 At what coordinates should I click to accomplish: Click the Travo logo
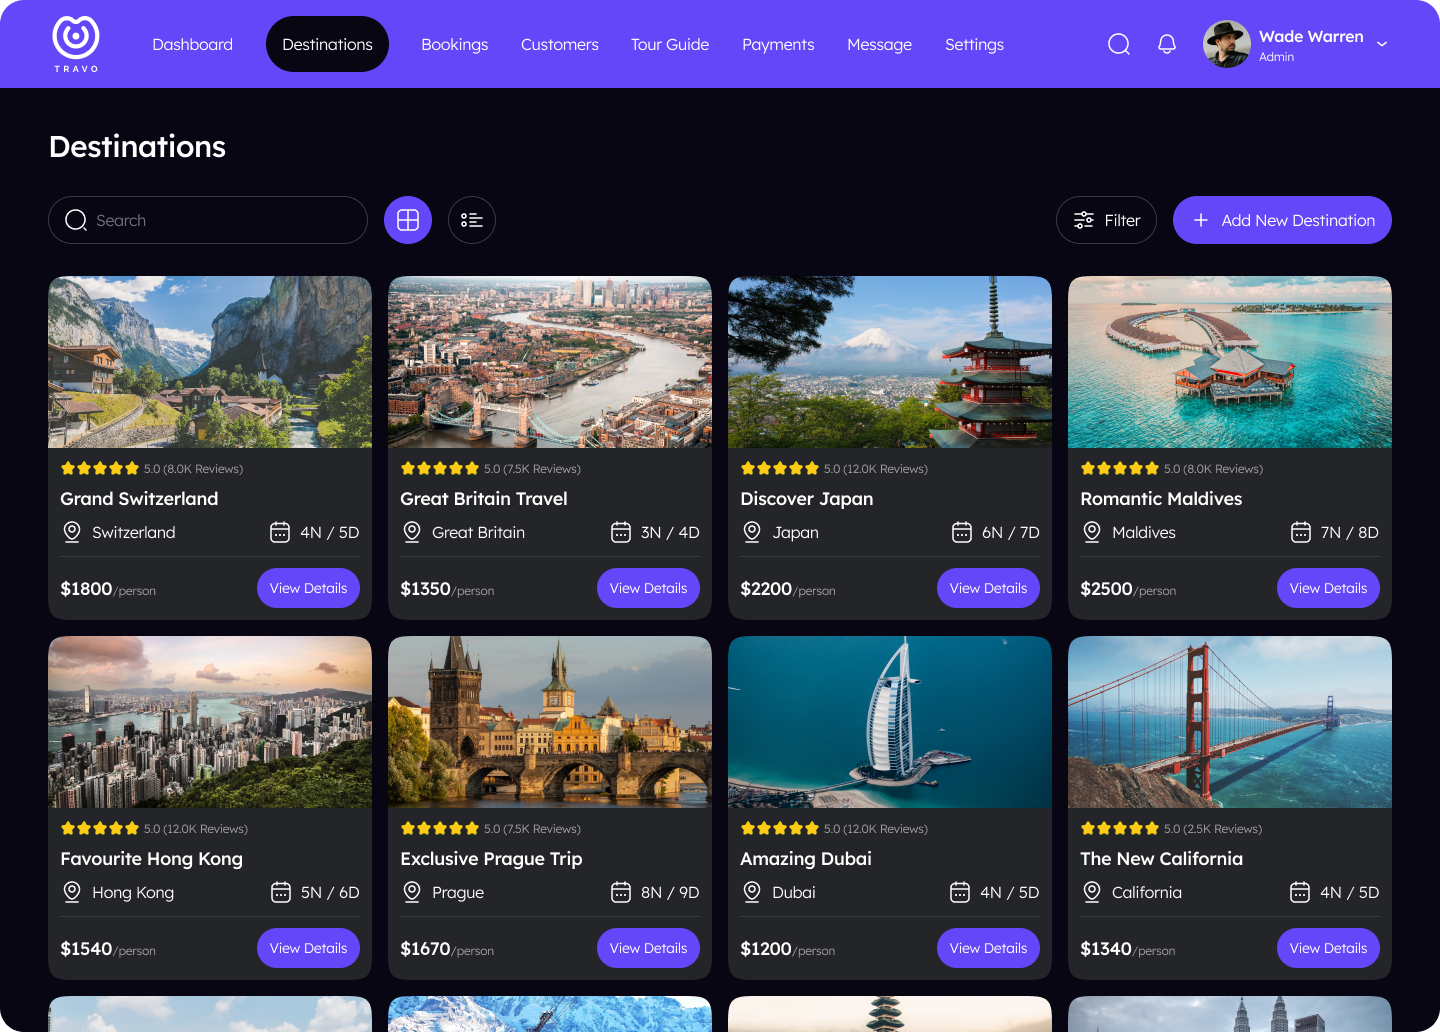[75, 40]
